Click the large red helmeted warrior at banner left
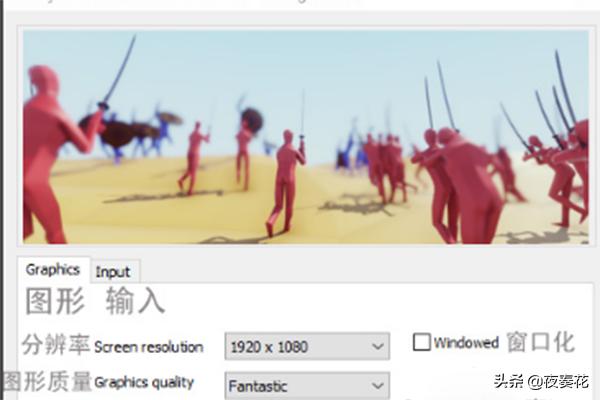 tap(50, 155)
